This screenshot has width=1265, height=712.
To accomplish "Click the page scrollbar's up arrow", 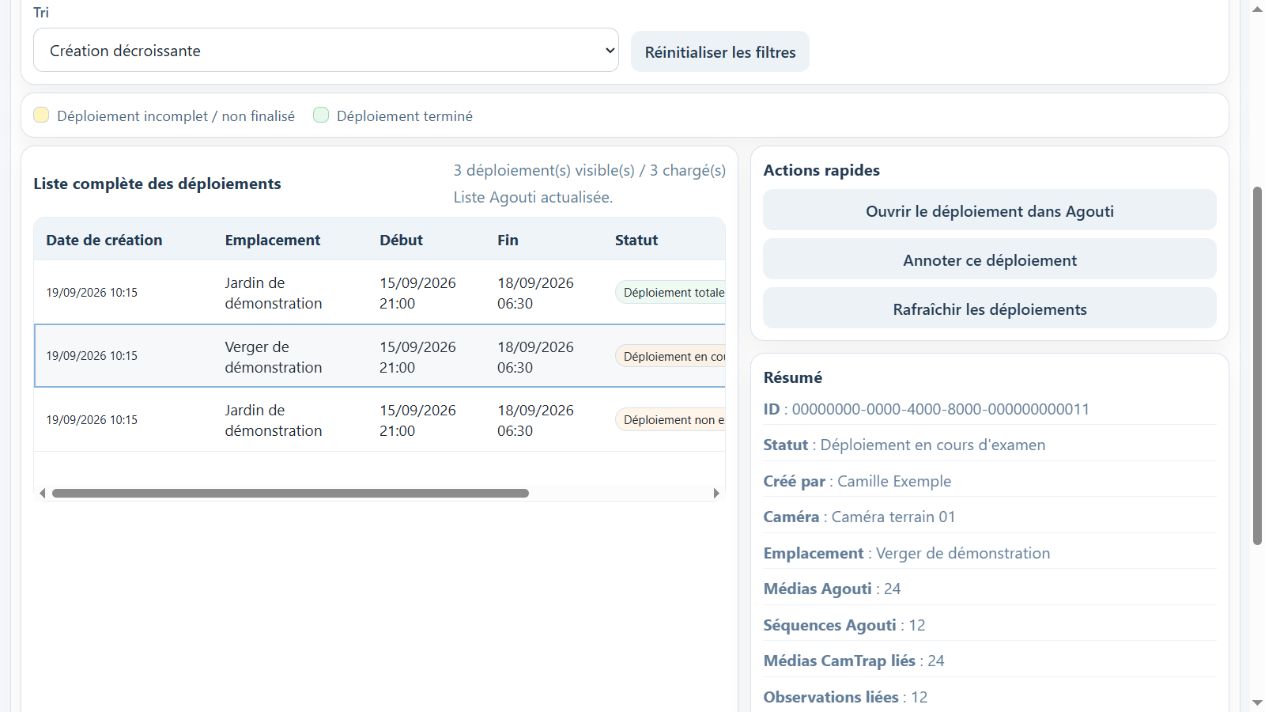I will point(1257,7).
